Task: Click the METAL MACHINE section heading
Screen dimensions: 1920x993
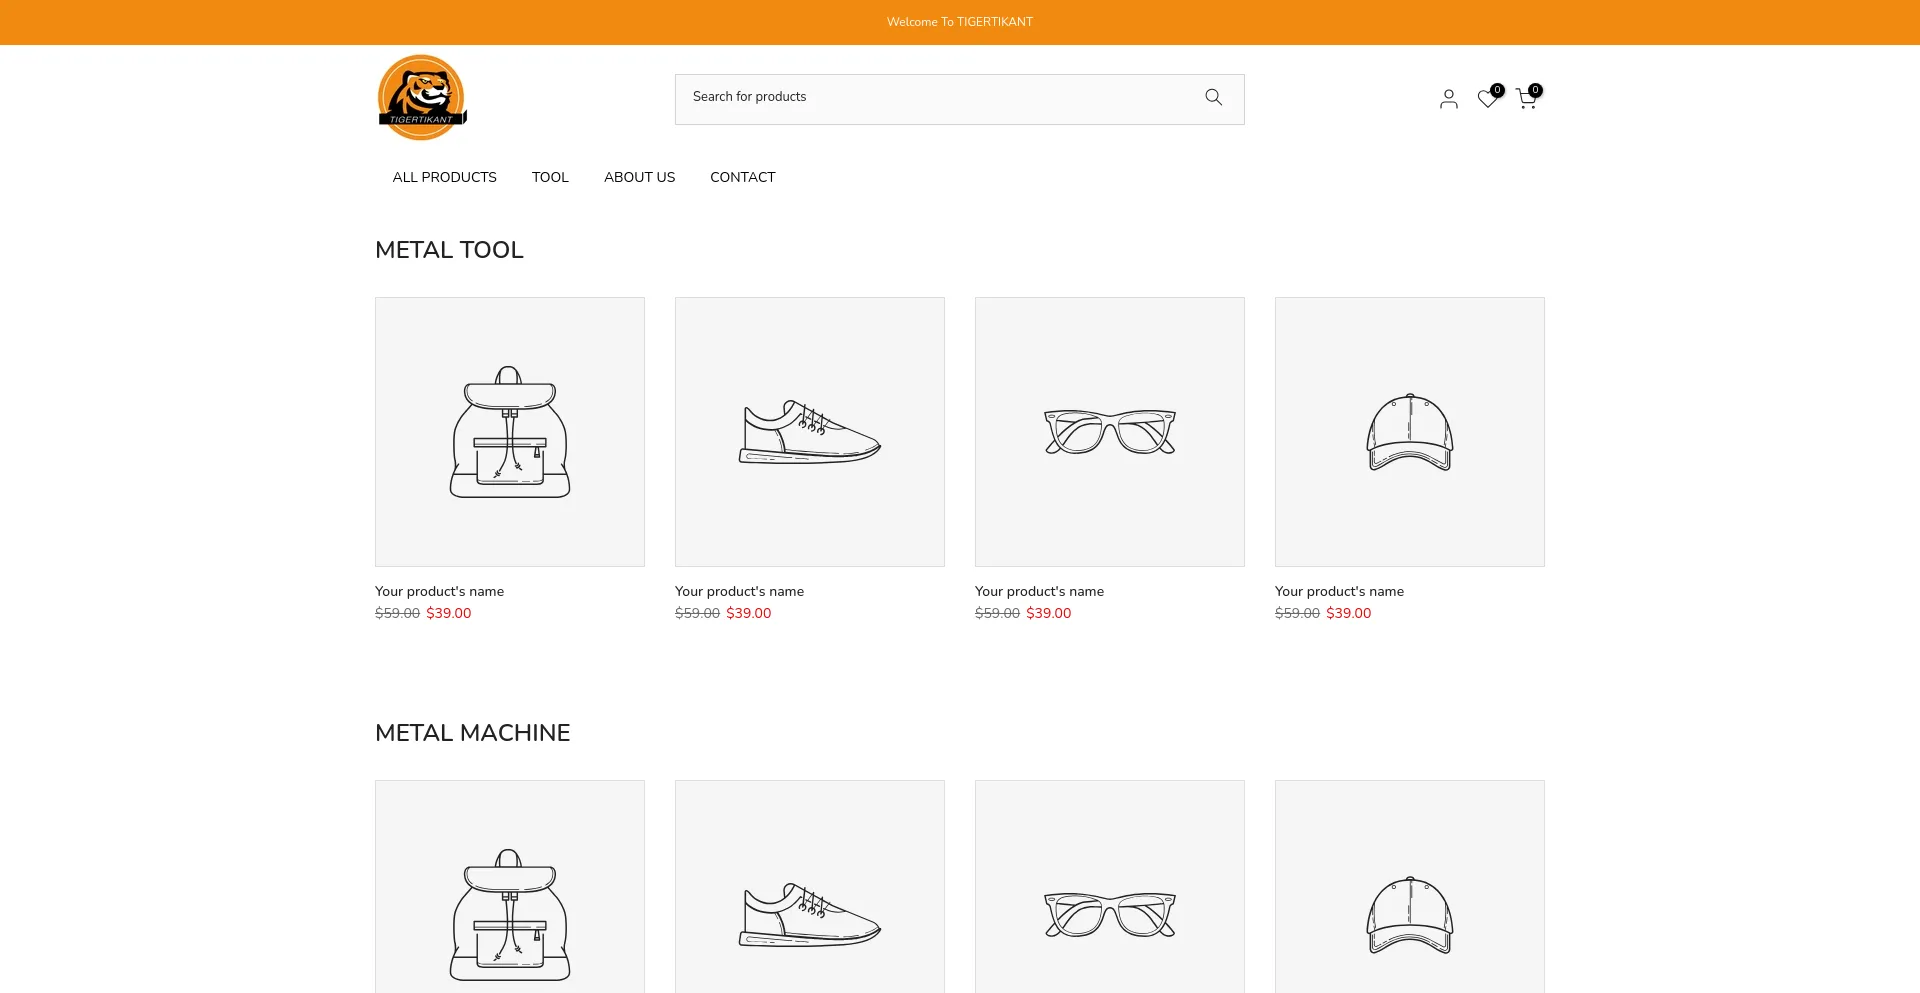Action: coord(472,733)
